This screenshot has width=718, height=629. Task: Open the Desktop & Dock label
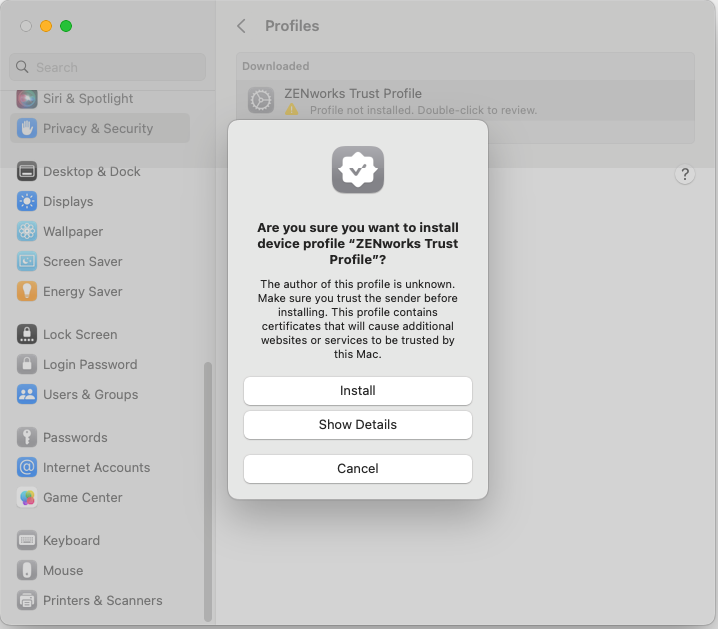92,172
